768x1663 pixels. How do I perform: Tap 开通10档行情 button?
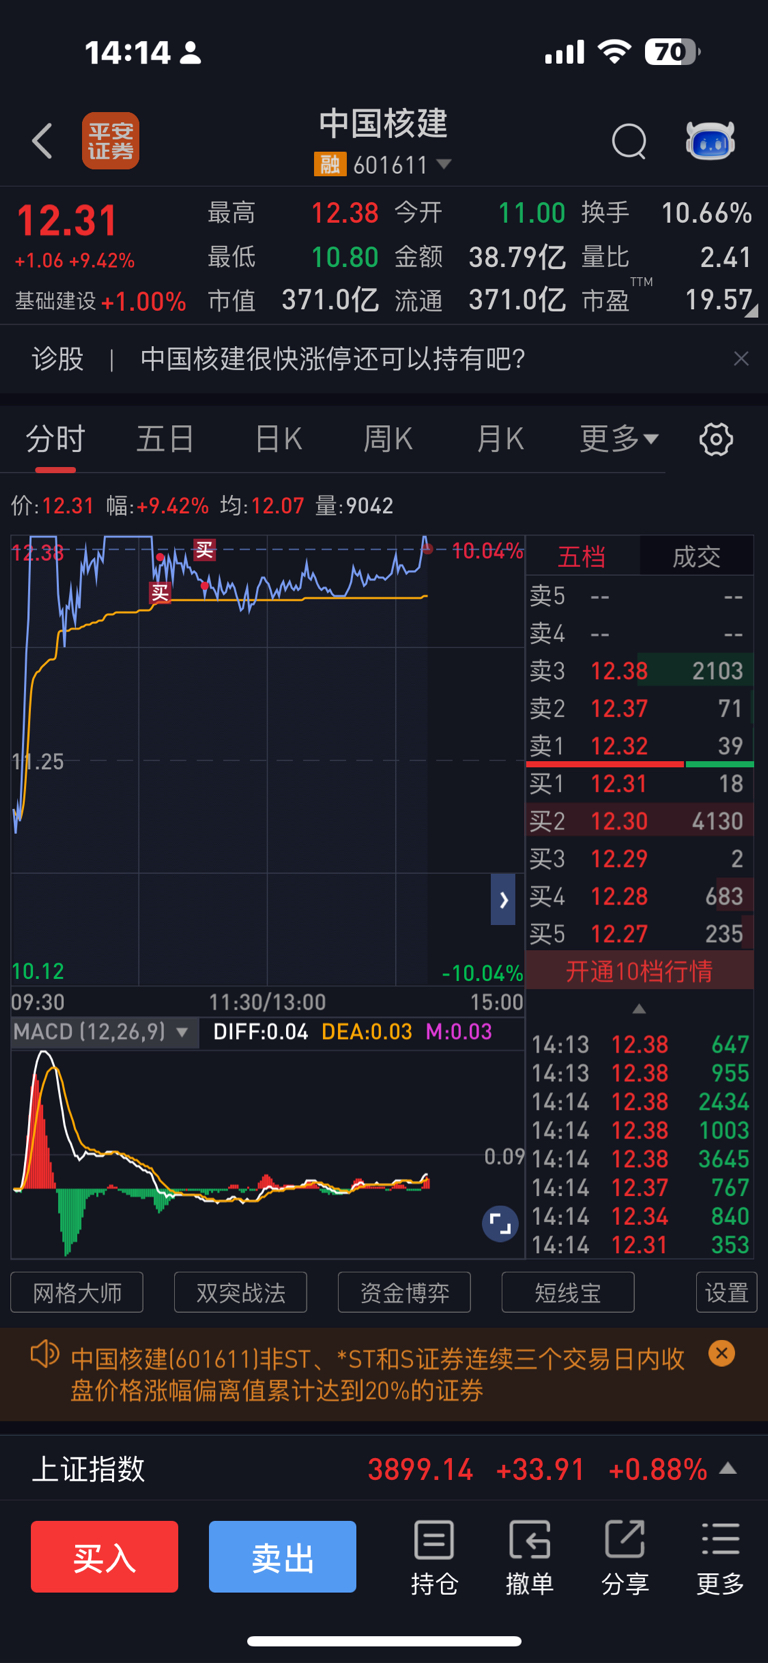[639, 971]
